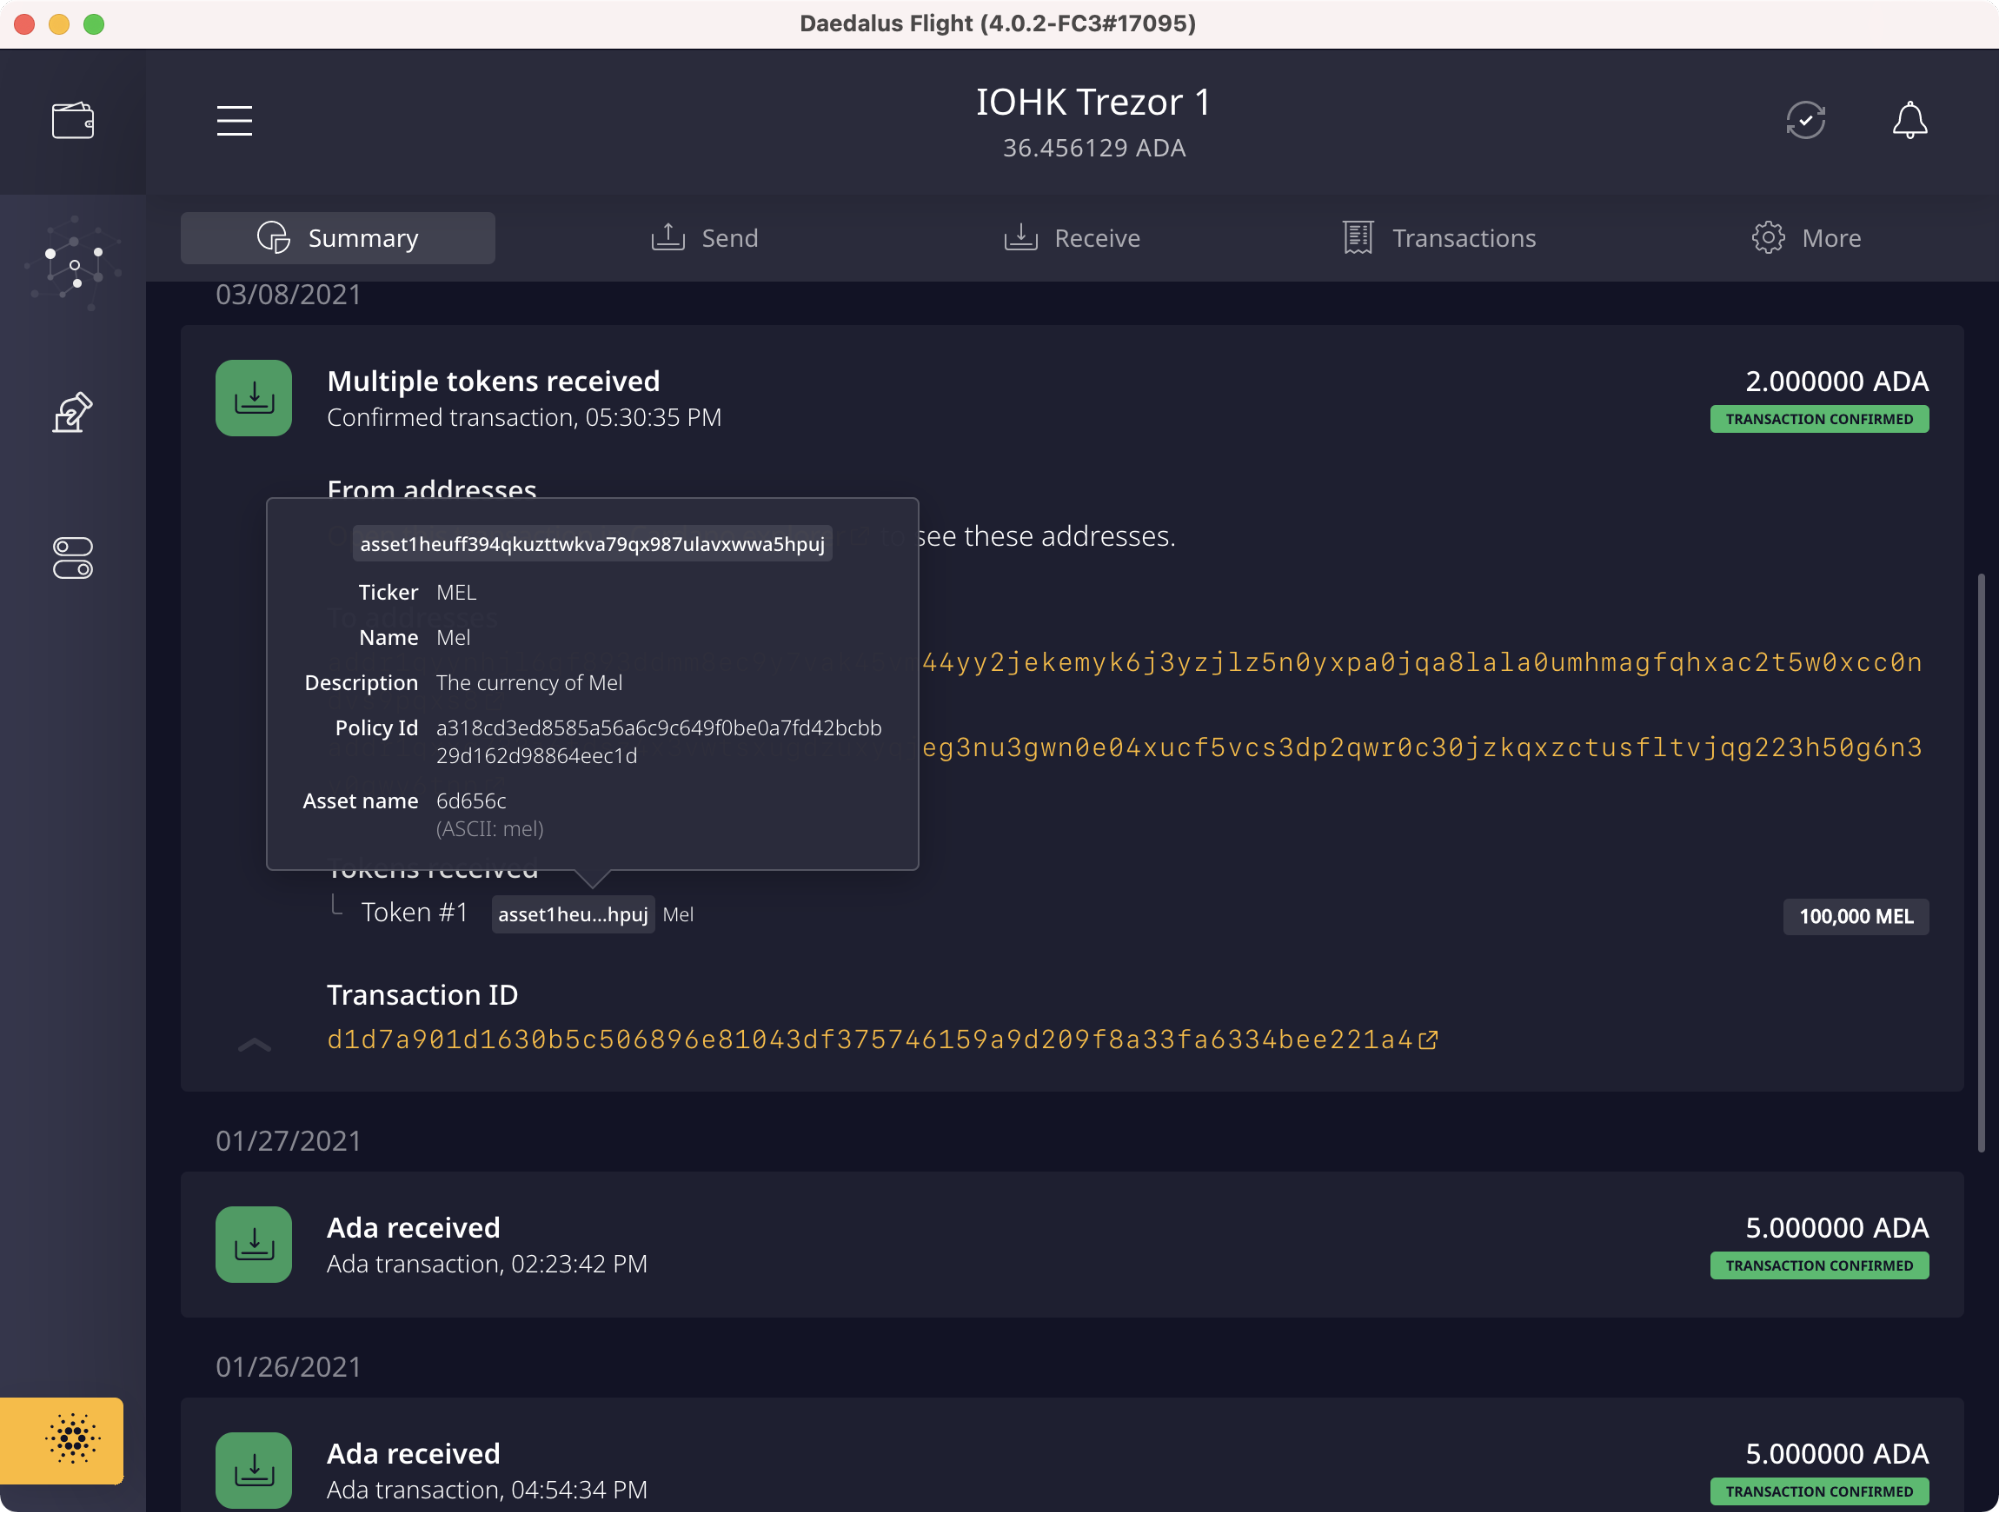Open the Receive tab
The height and width of the screenshot is (1513, 1999).
point(1072,238)
